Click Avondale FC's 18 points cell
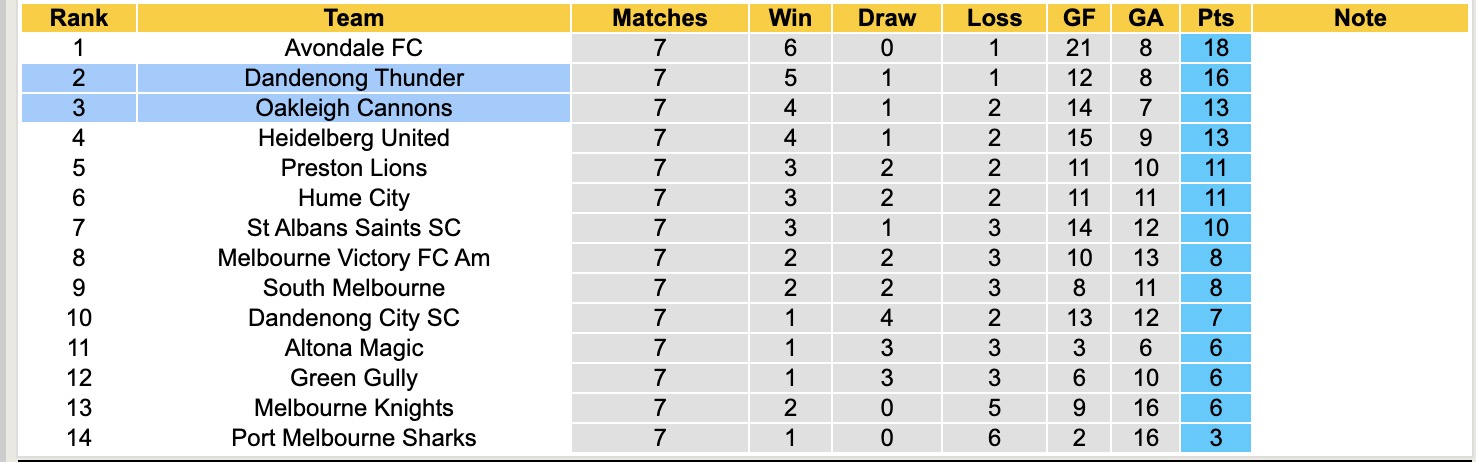 pyautogui.click(x=1215, y=48)
